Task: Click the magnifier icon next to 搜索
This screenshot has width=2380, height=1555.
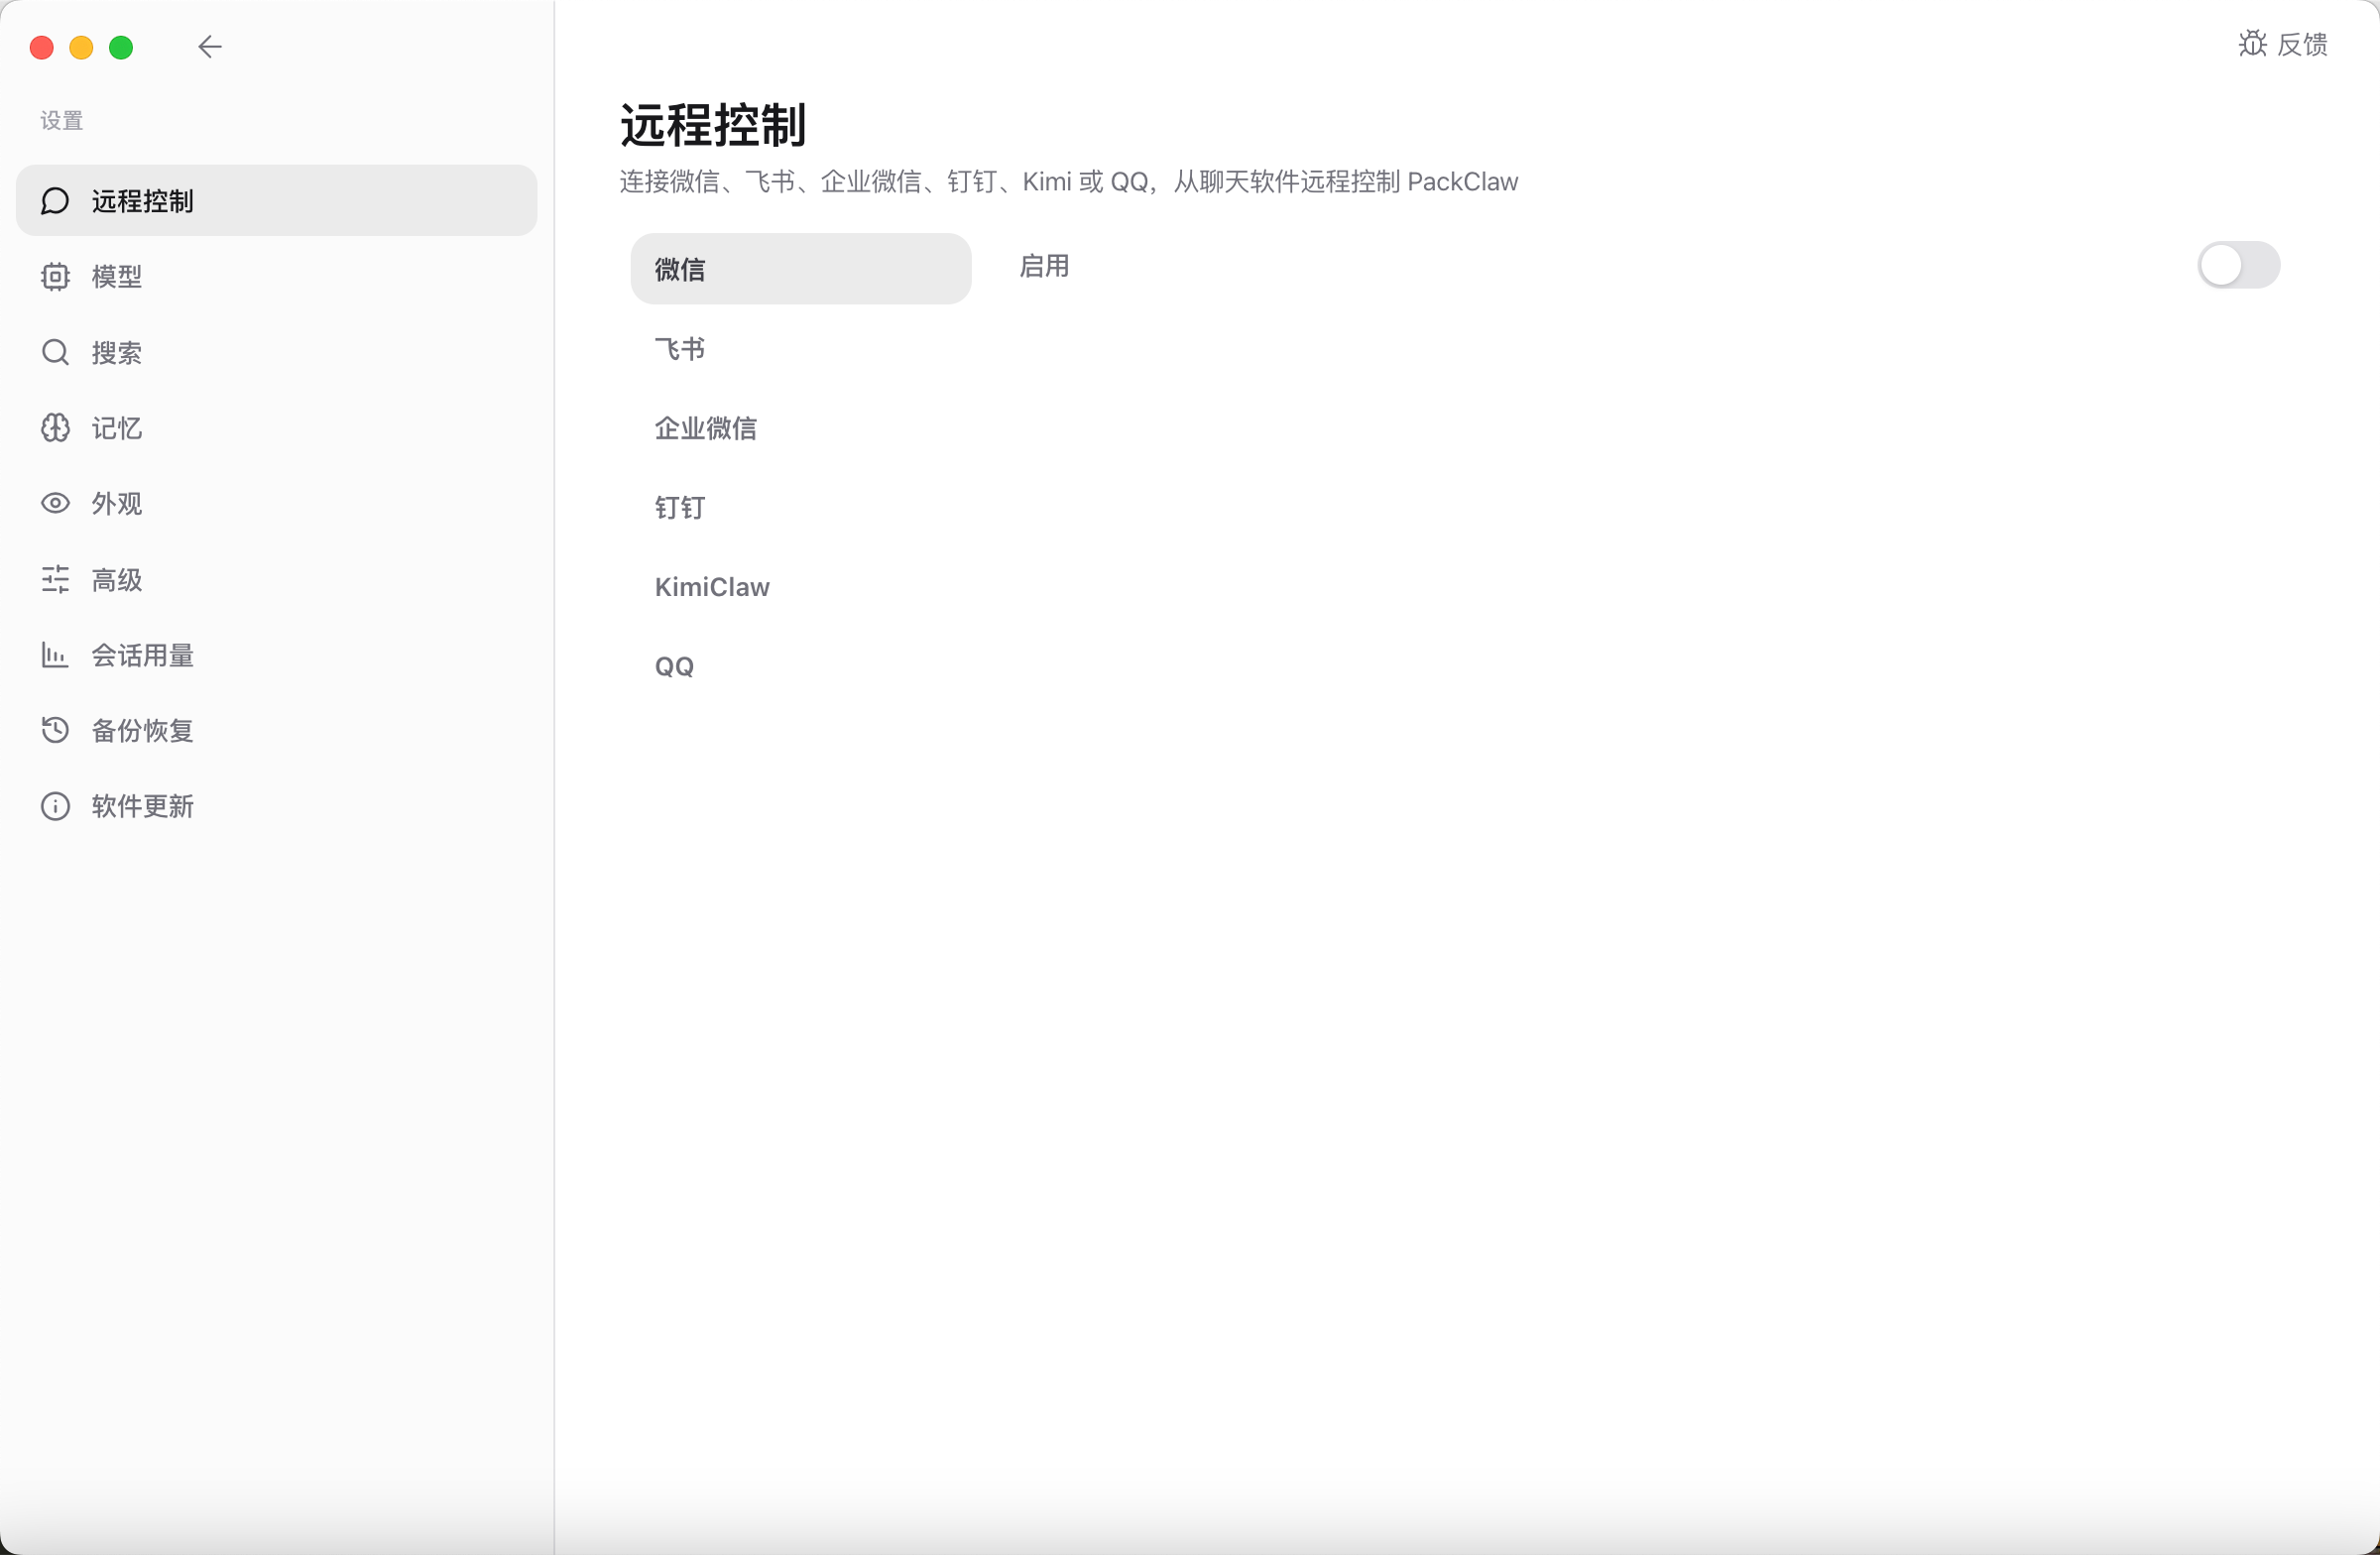Action: pos(55,352)
